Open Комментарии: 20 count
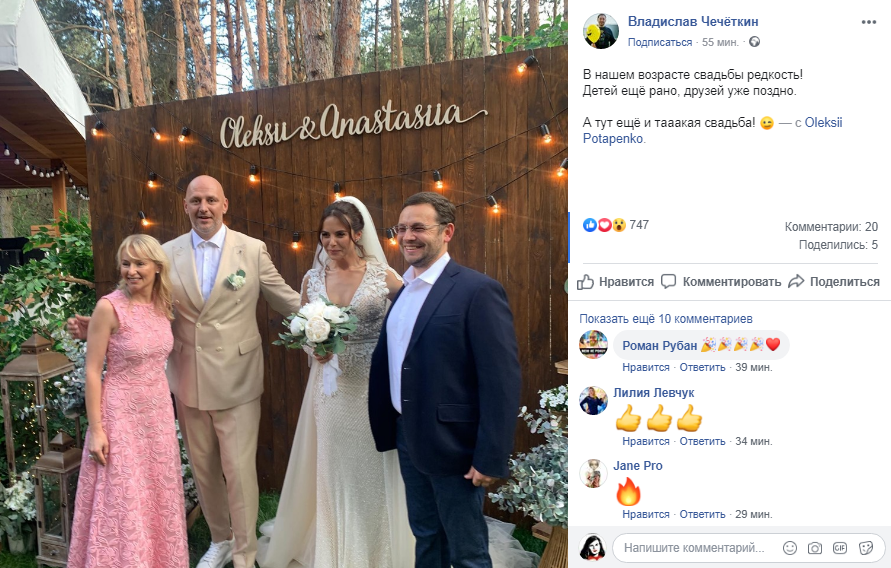The image size is (891, 568). [831, 227]
